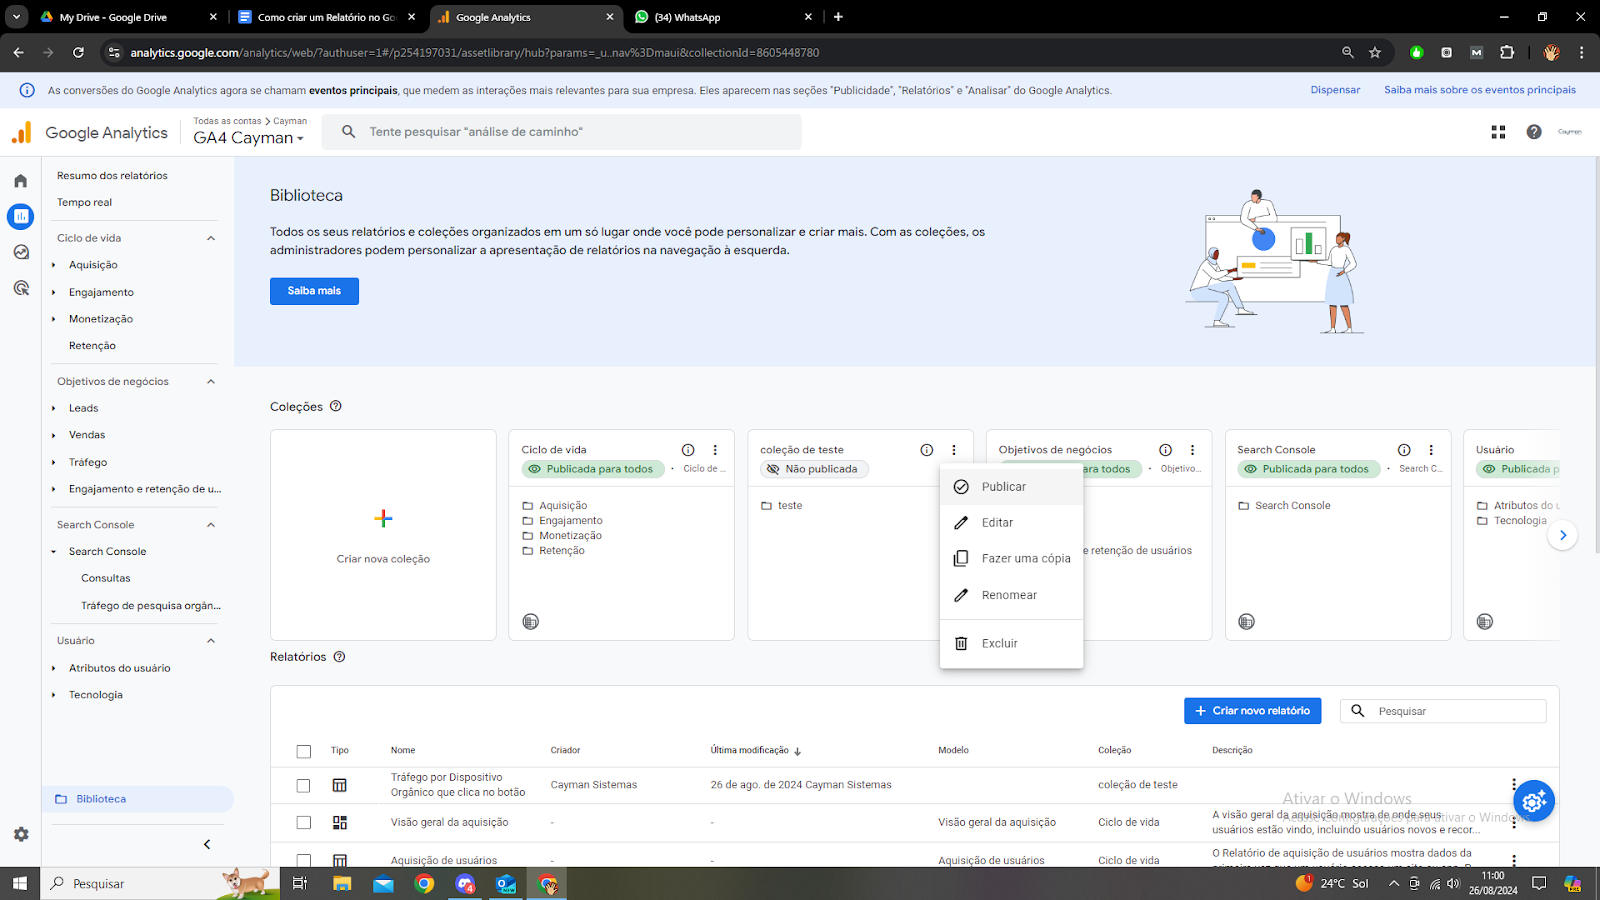
Task: Expand the Monetização topic
Action: tap(54, 319)
